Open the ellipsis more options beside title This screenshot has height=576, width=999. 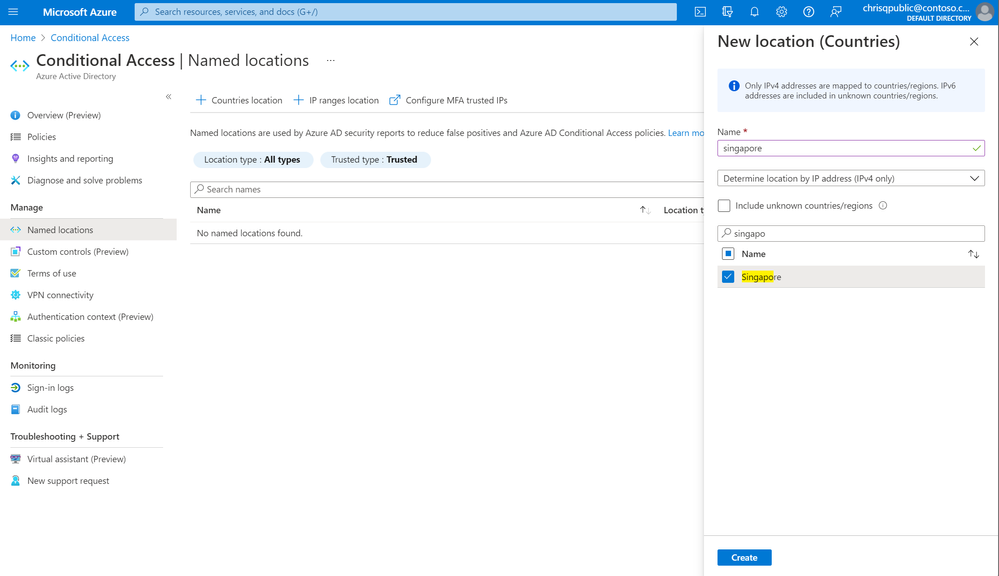point(331,61)
